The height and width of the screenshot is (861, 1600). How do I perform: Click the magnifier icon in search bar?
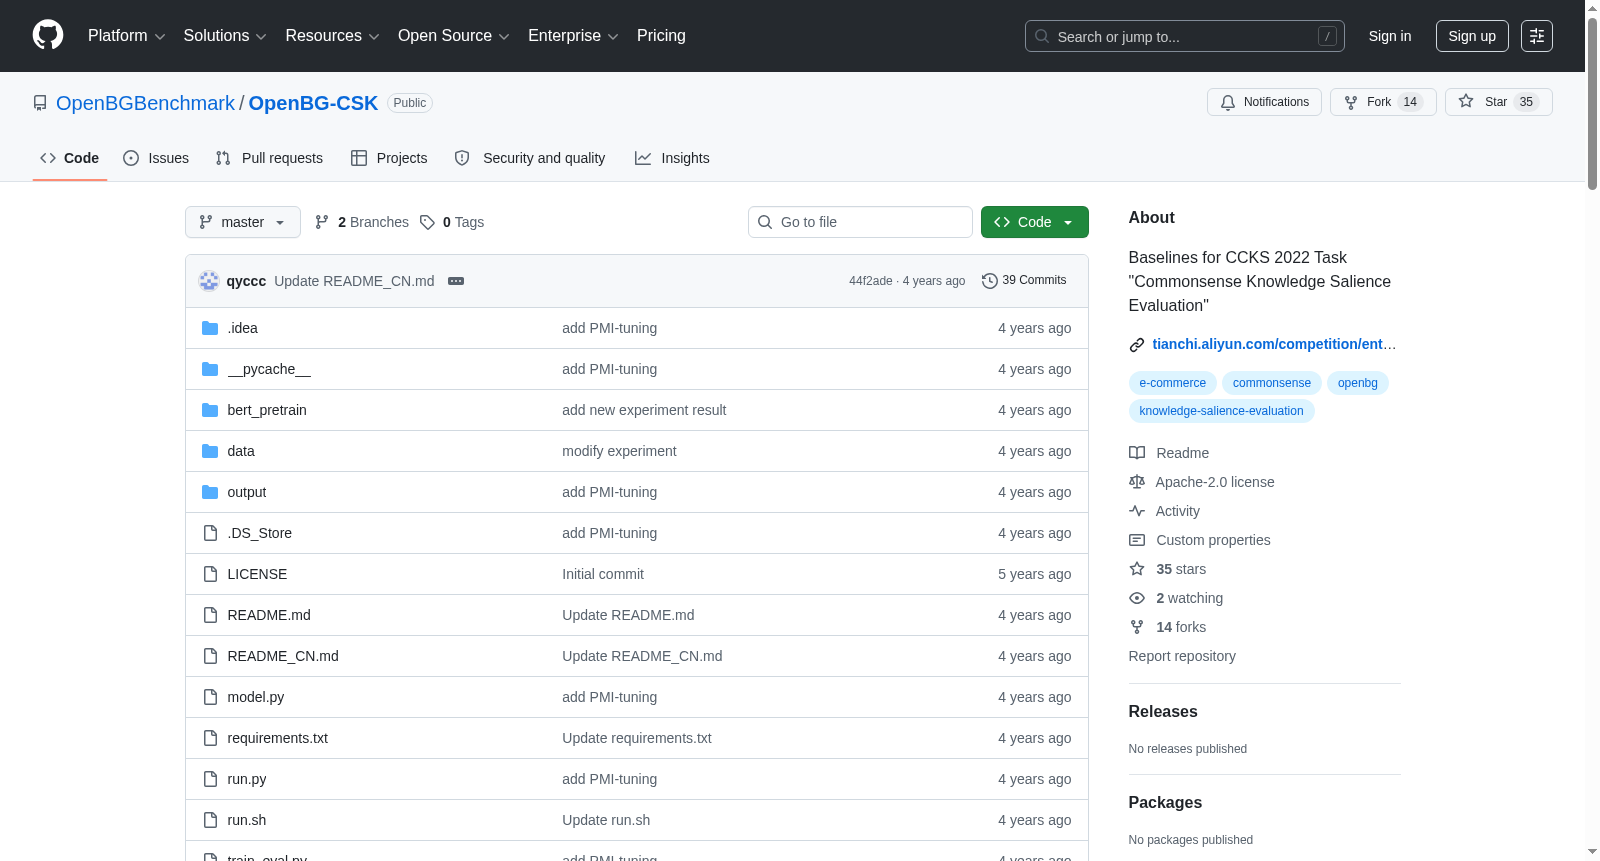[1042, 36]
